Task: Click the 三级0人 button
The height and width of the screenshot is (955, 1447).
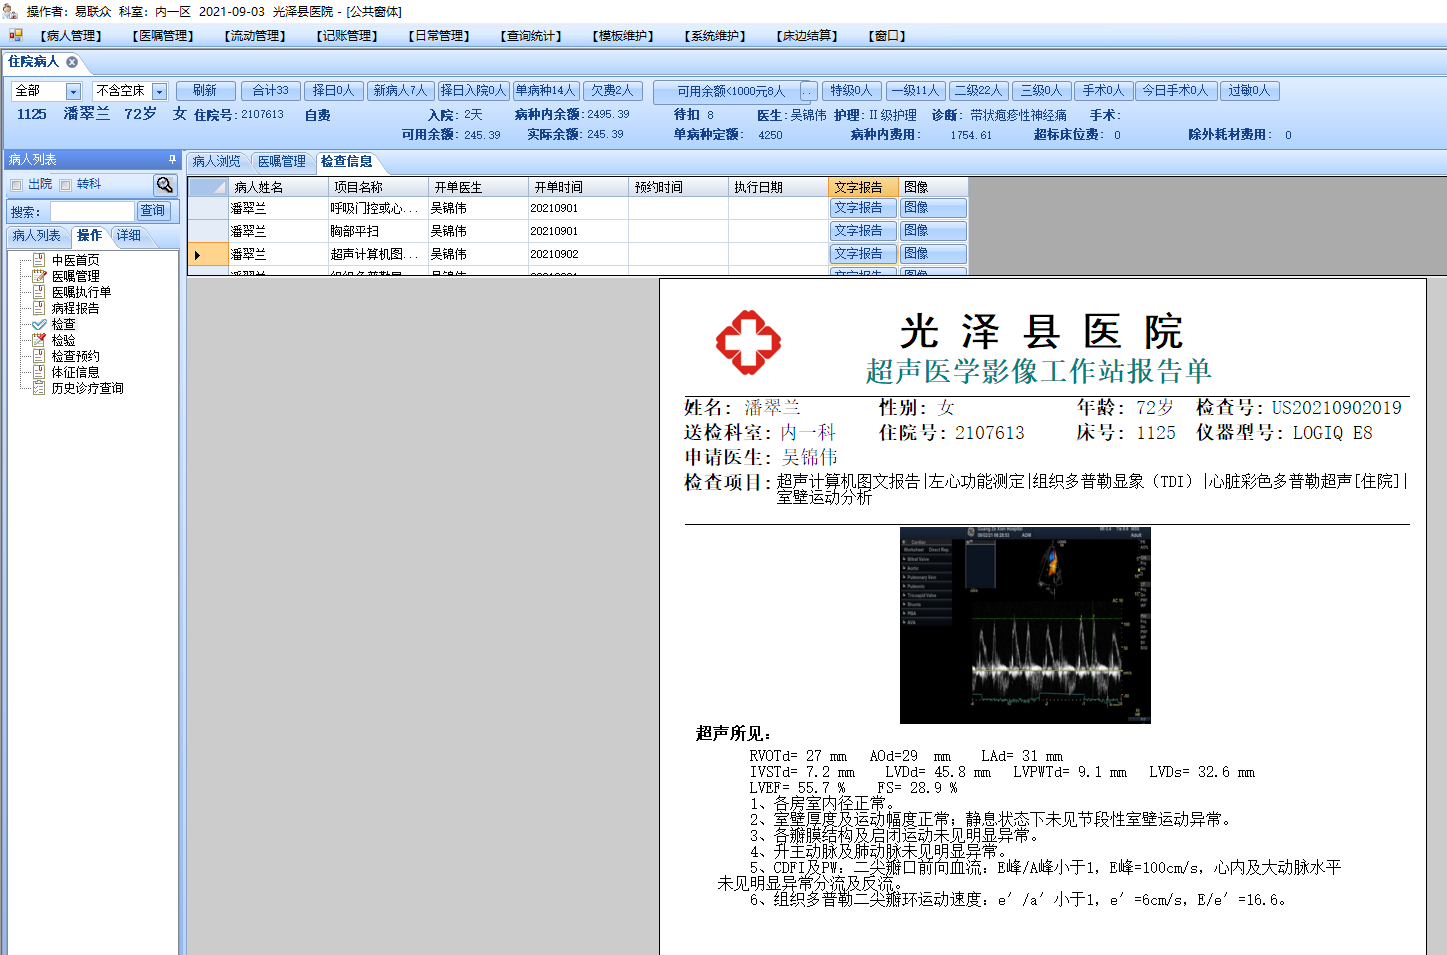Action: (1041, 91)
